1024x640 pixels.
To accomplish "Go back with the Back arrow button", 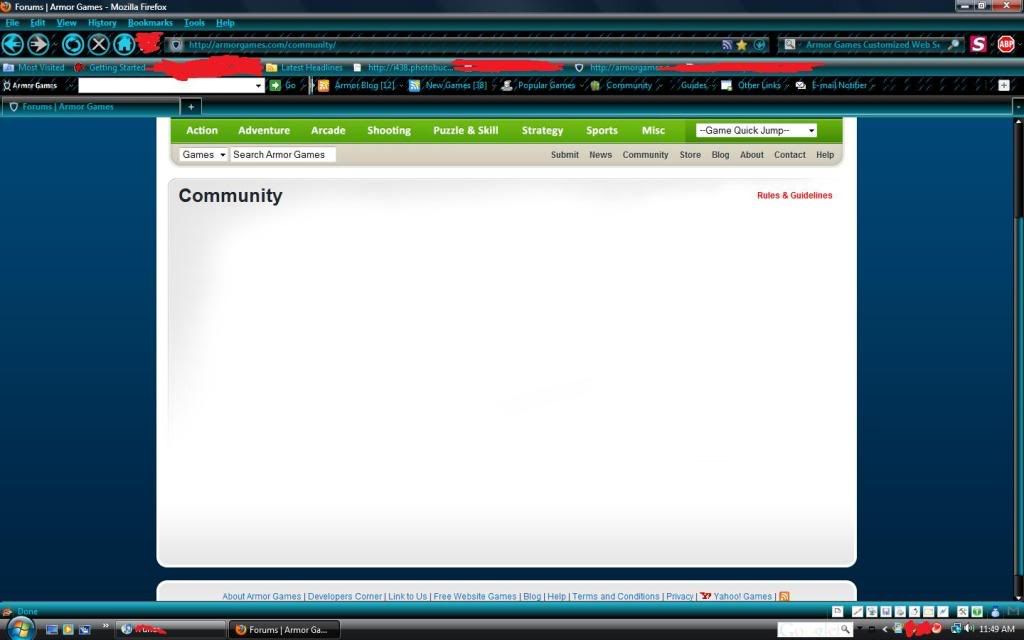I will 12,44.
